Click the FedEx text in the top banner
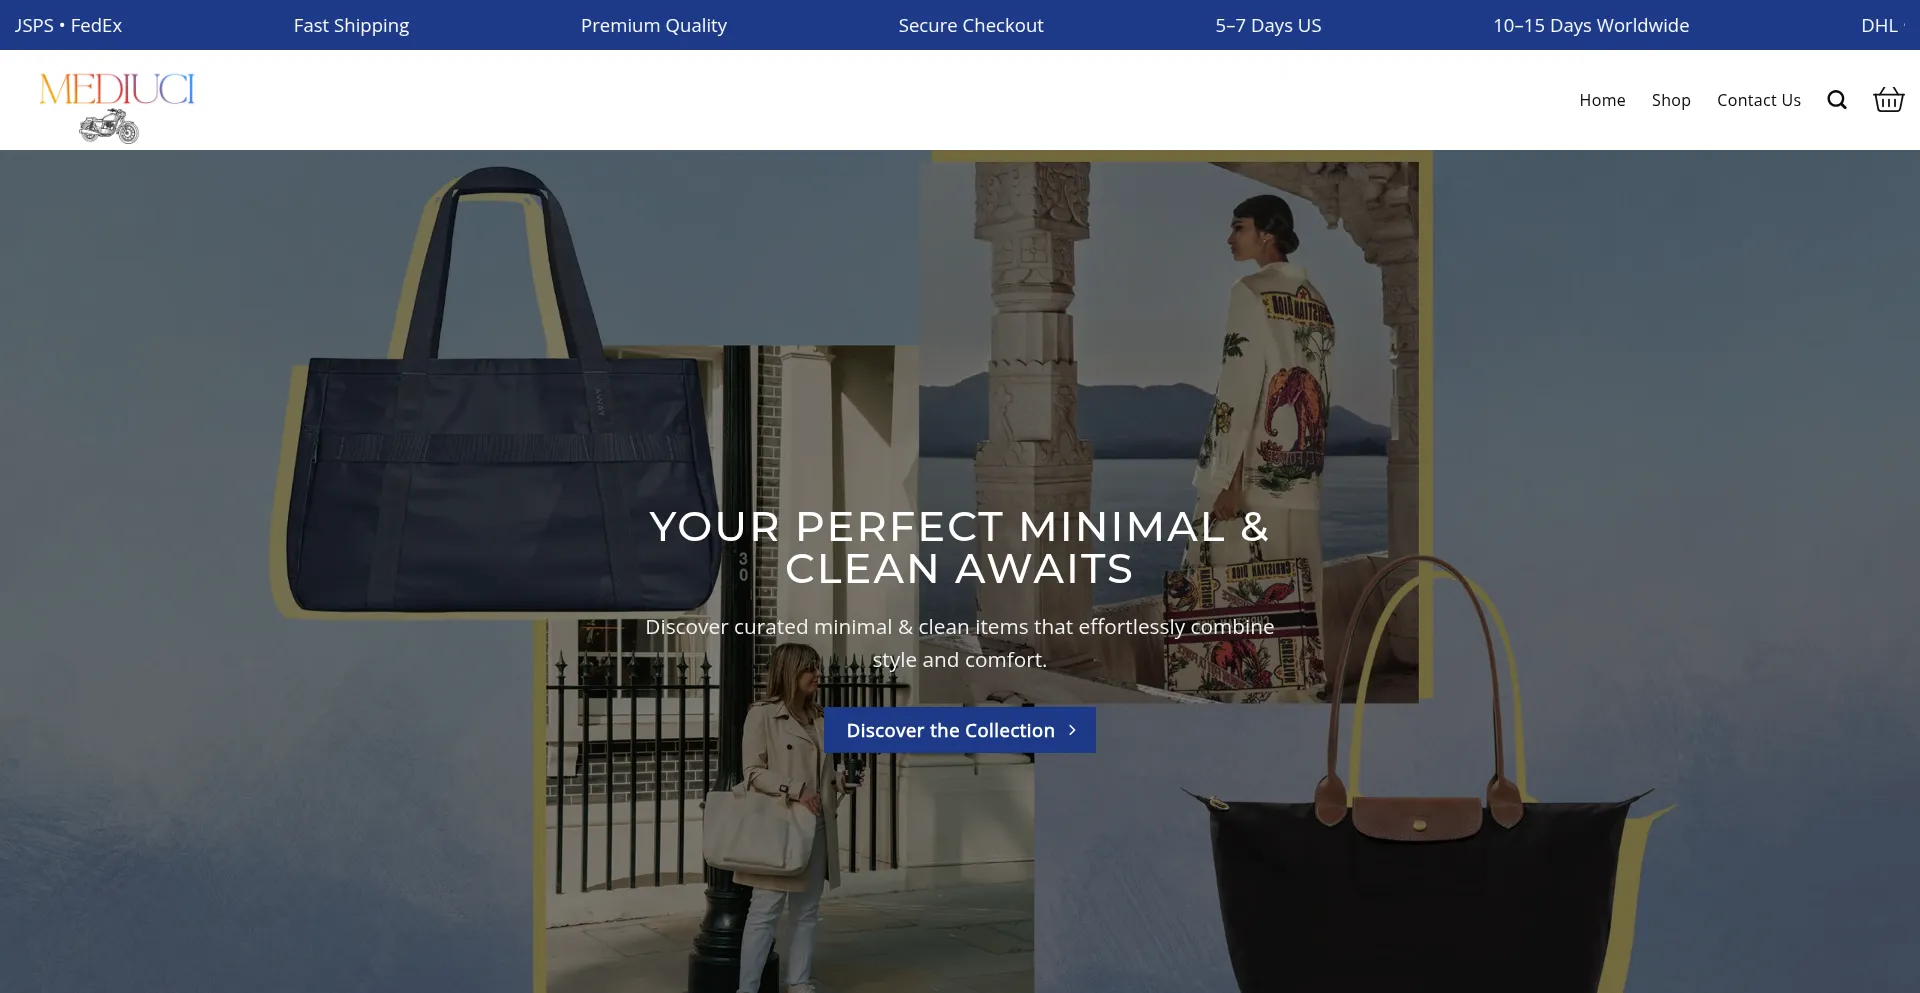This screenshot has height=993, width=1920. [x=96, y=25]
